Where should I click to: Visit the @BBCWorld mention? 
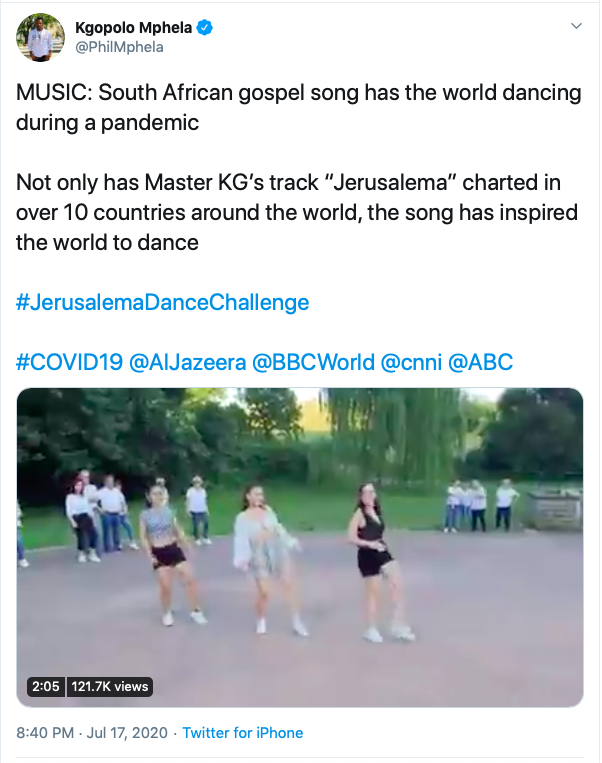[x=313, y=362]
